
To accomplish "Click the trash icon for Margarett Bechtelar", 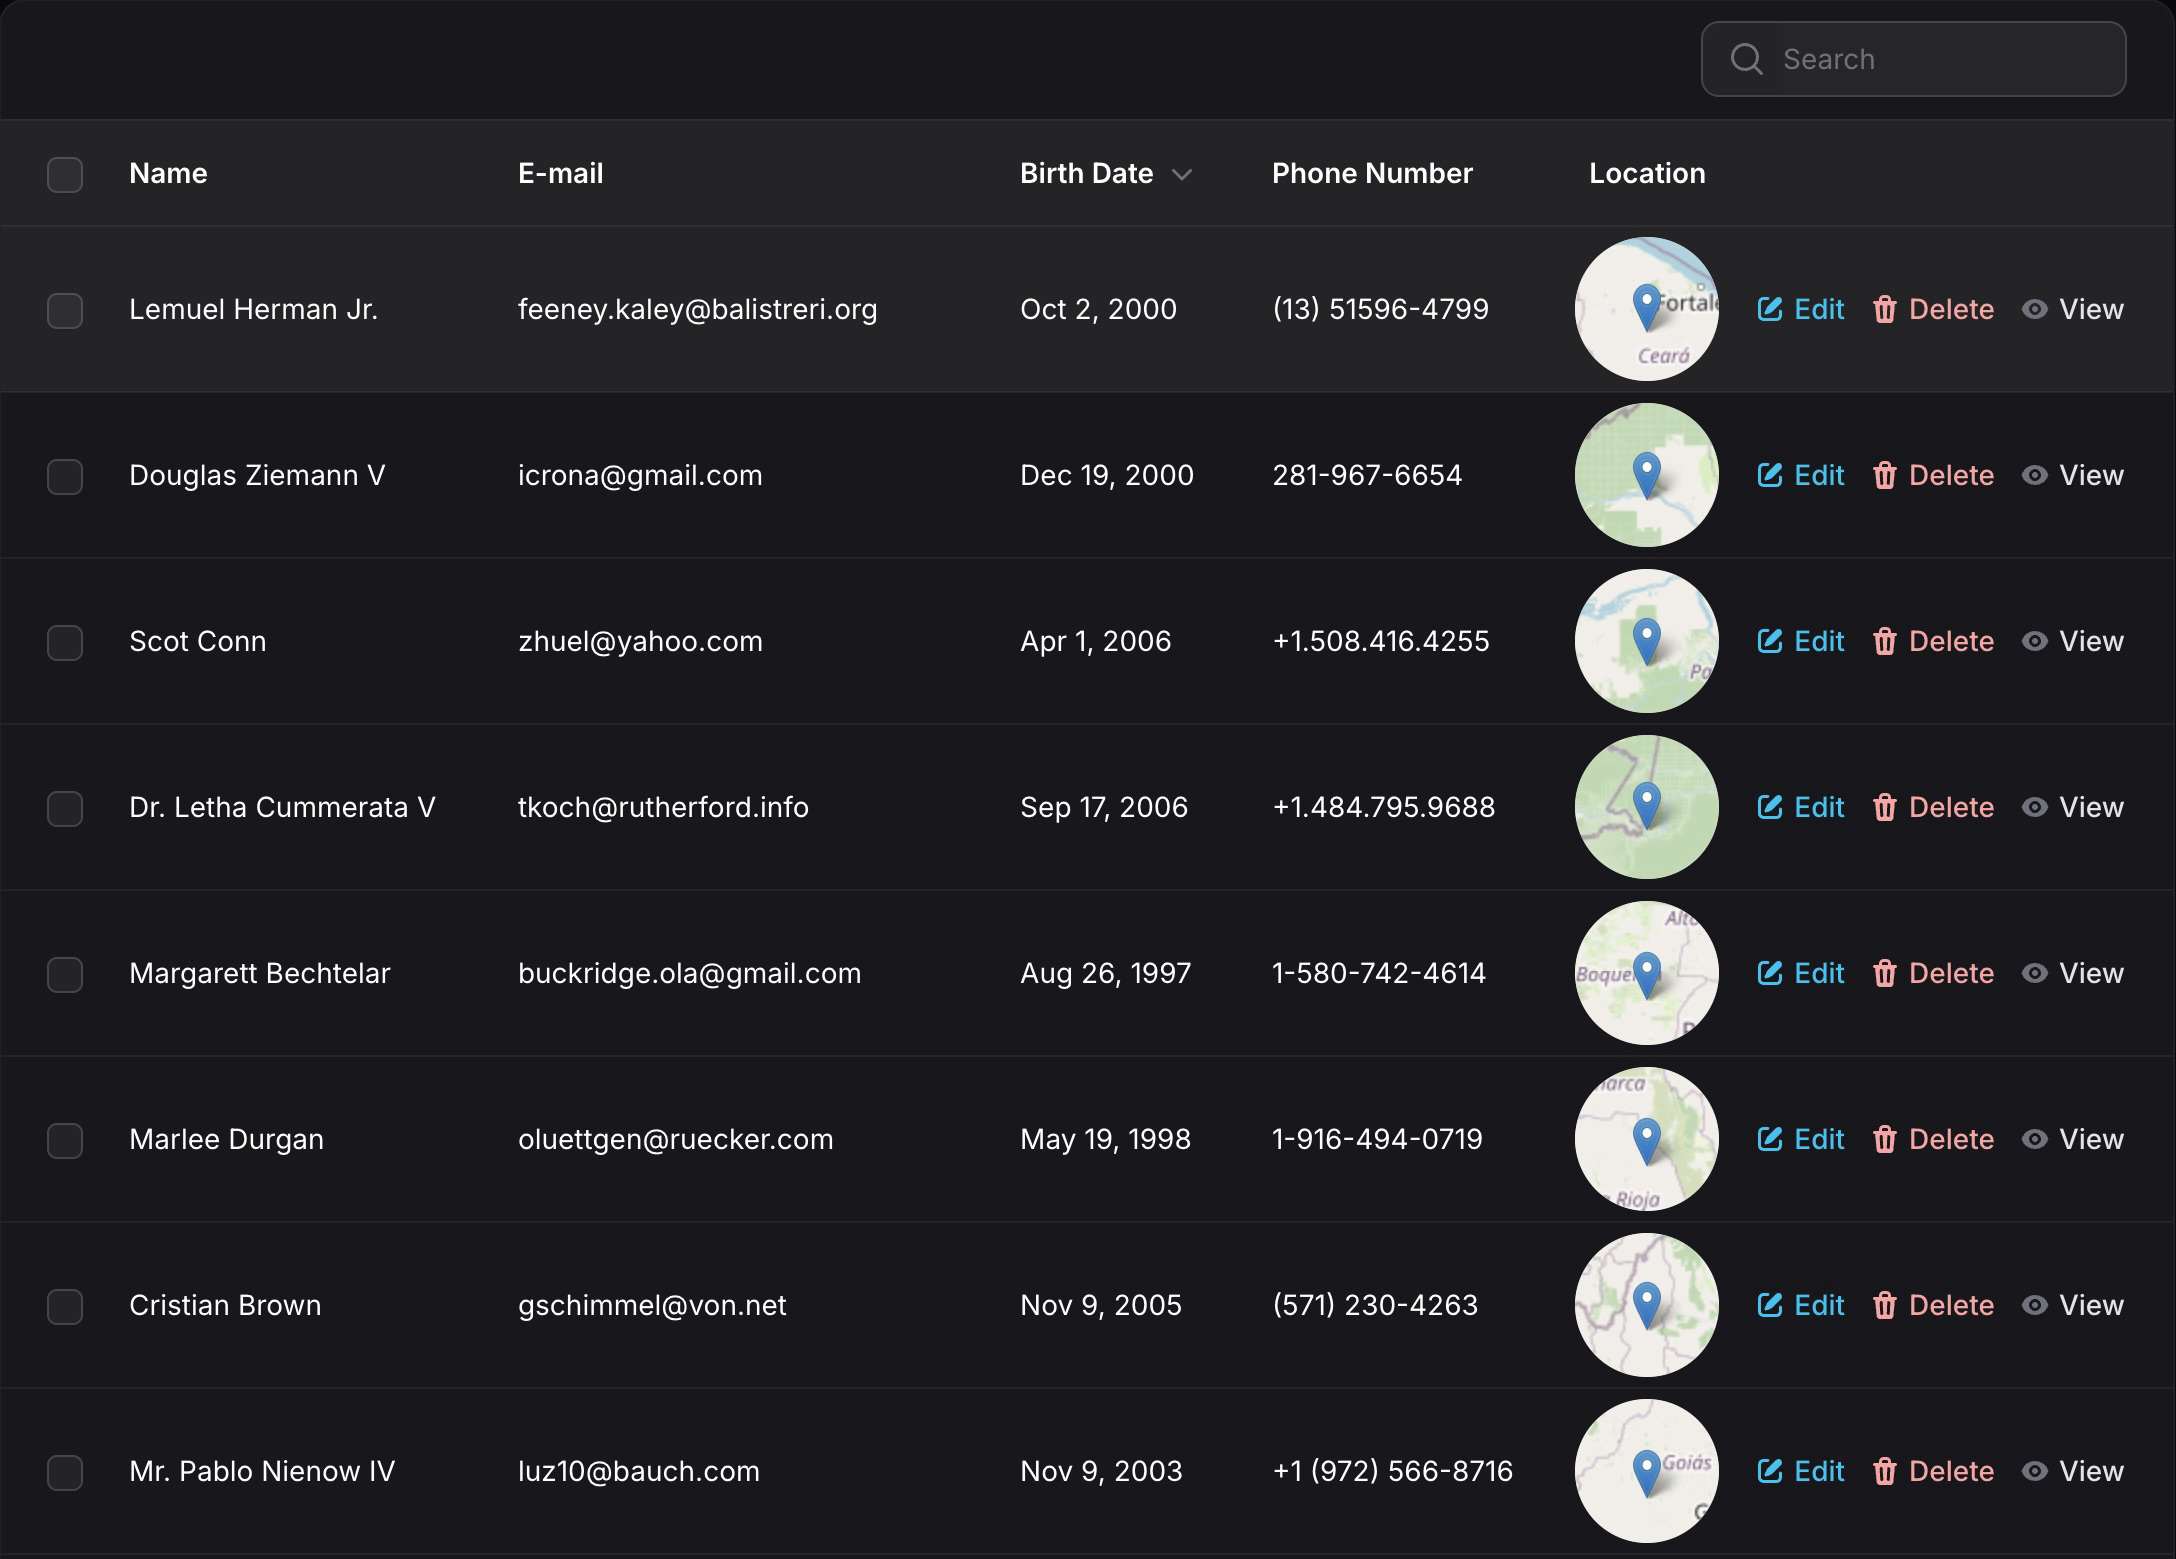I will pos(1884,973).
